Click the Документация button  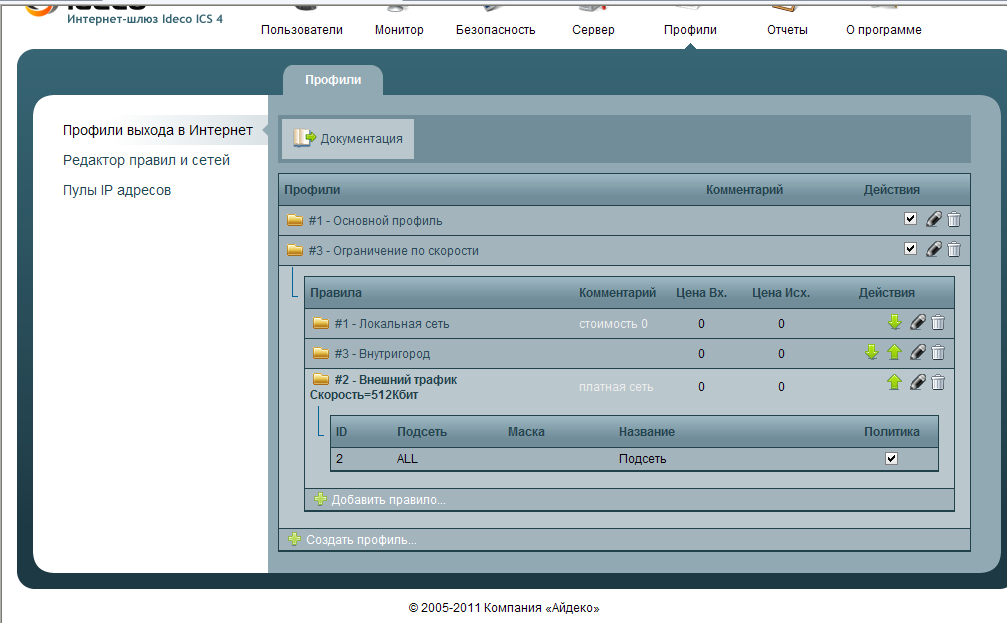click(348, 139)
